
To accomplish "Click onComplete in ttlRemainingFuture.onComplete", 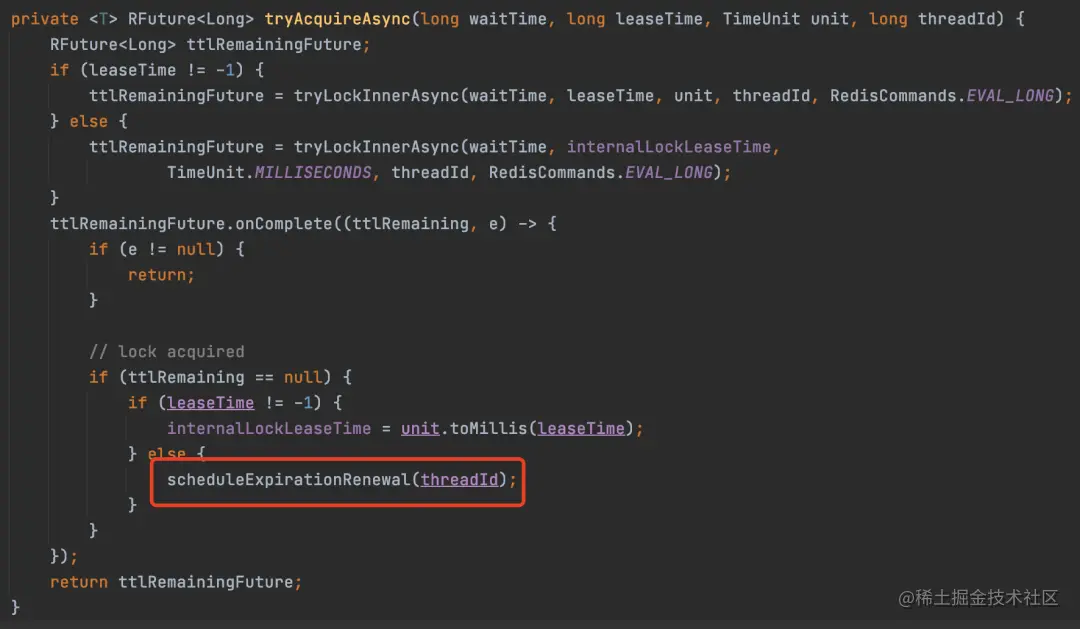I will click(284, 224).
